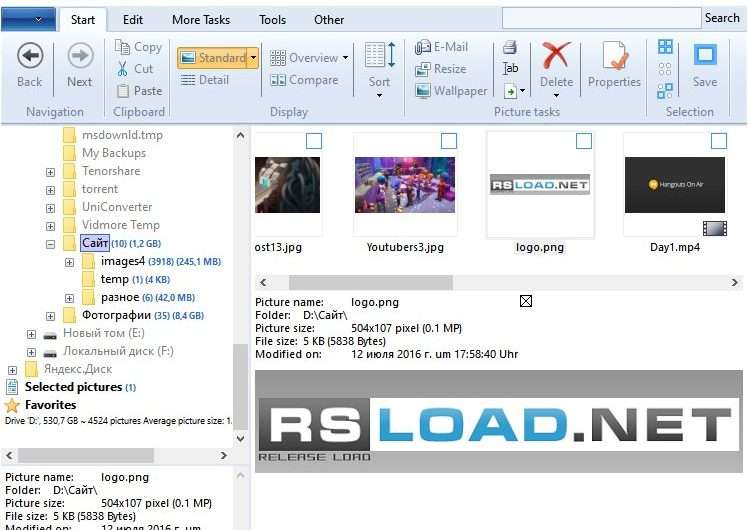Open the Tools tab
Screen dimensions: 748x530
[272, 20]
